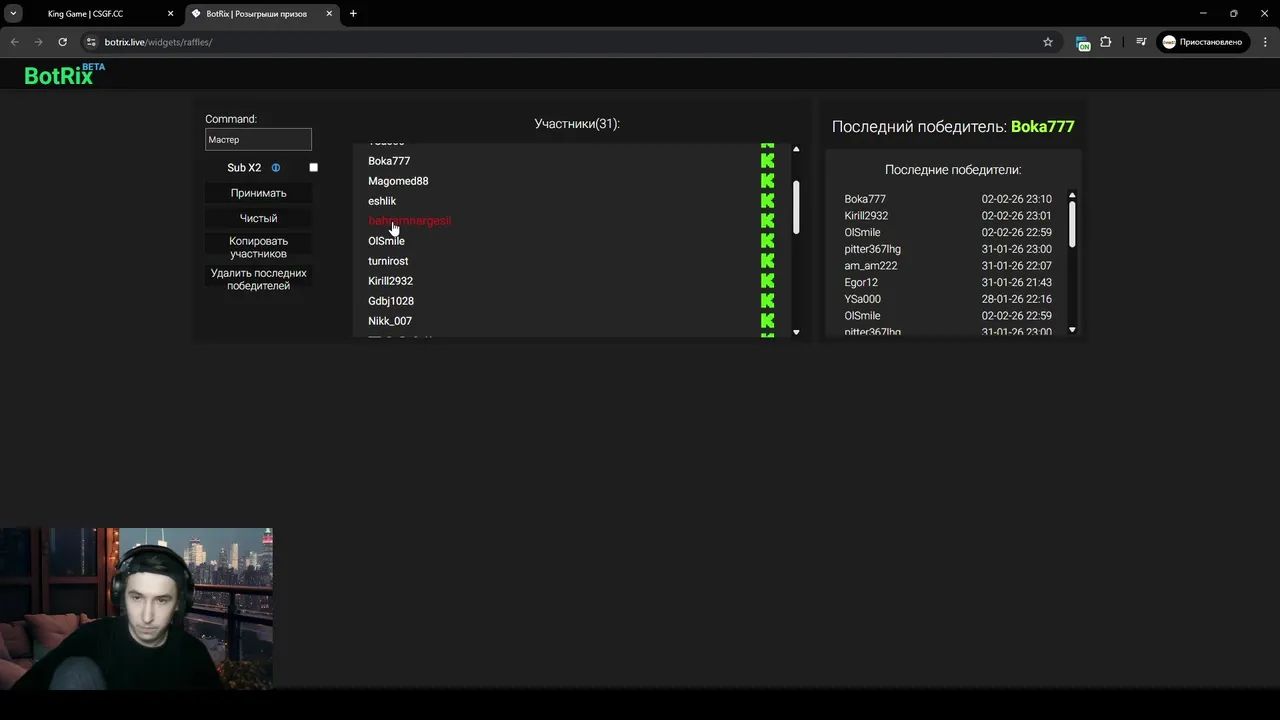Image resolution: width=1280 pixels, height=720 pixels.
Task: Open the Chrome extensions puzzle icon
Action: point(1105,42)
